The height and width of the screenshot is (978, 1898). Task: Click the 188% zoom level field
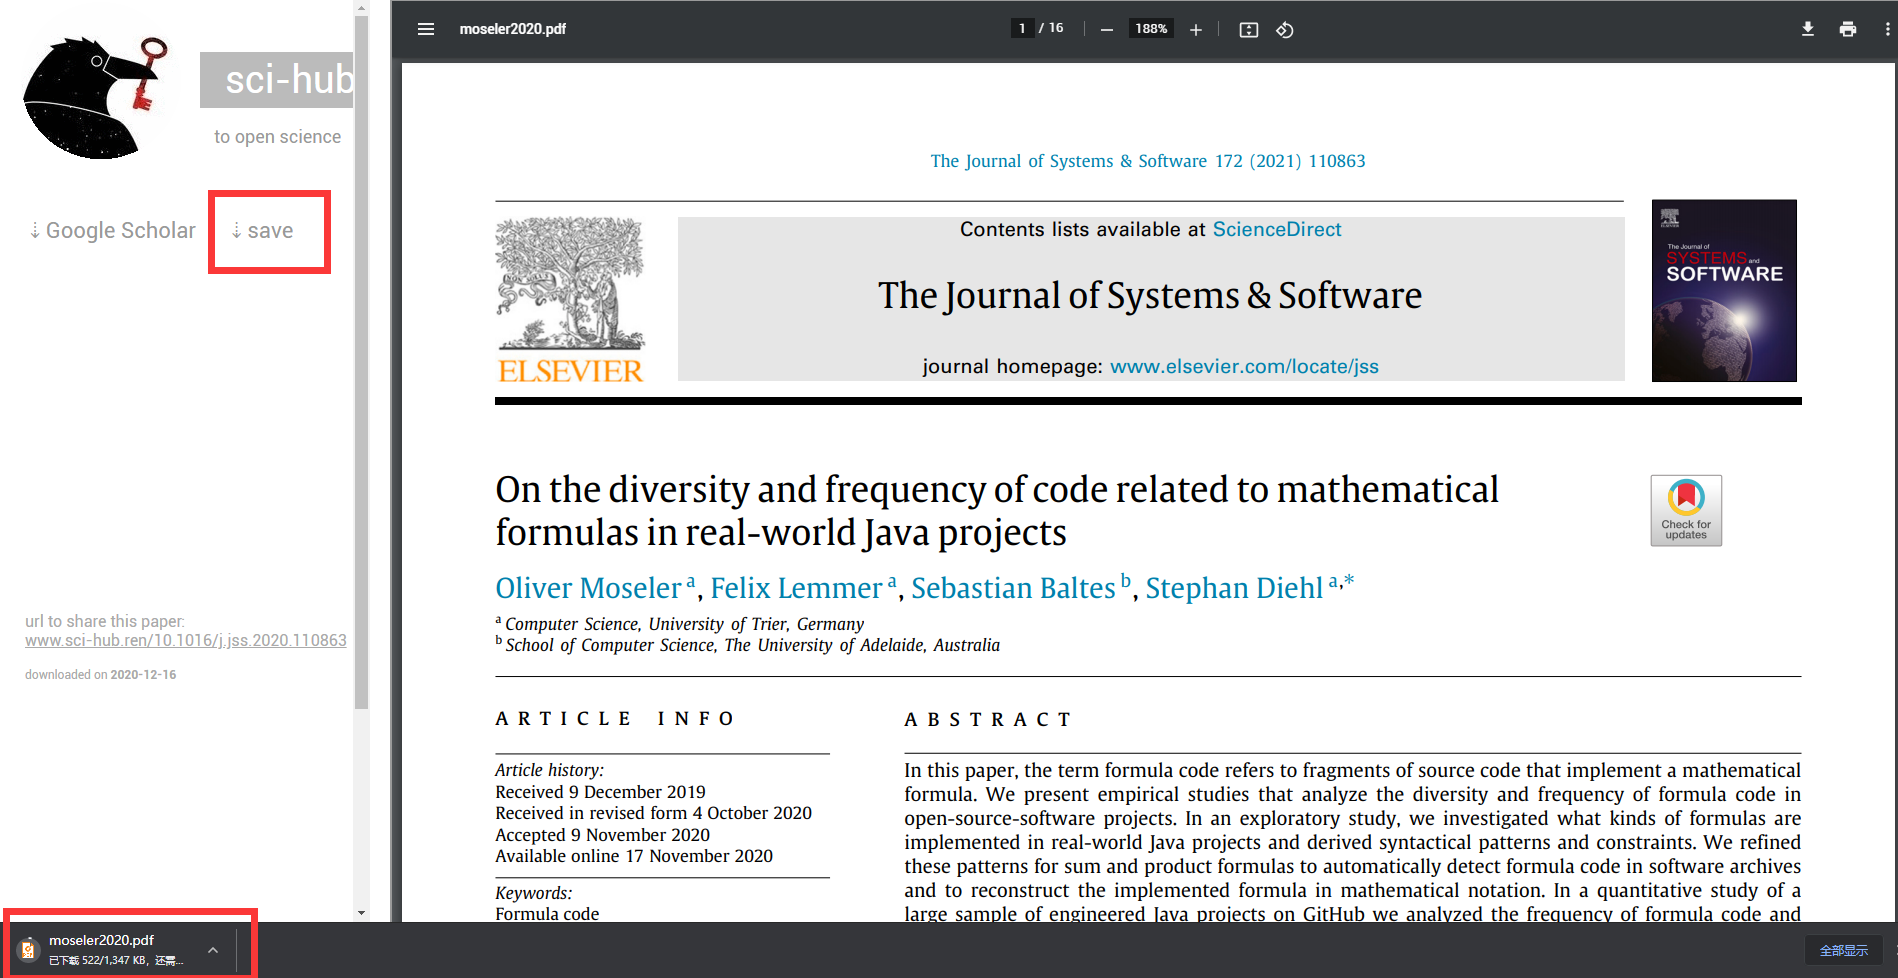point(1151,29)
